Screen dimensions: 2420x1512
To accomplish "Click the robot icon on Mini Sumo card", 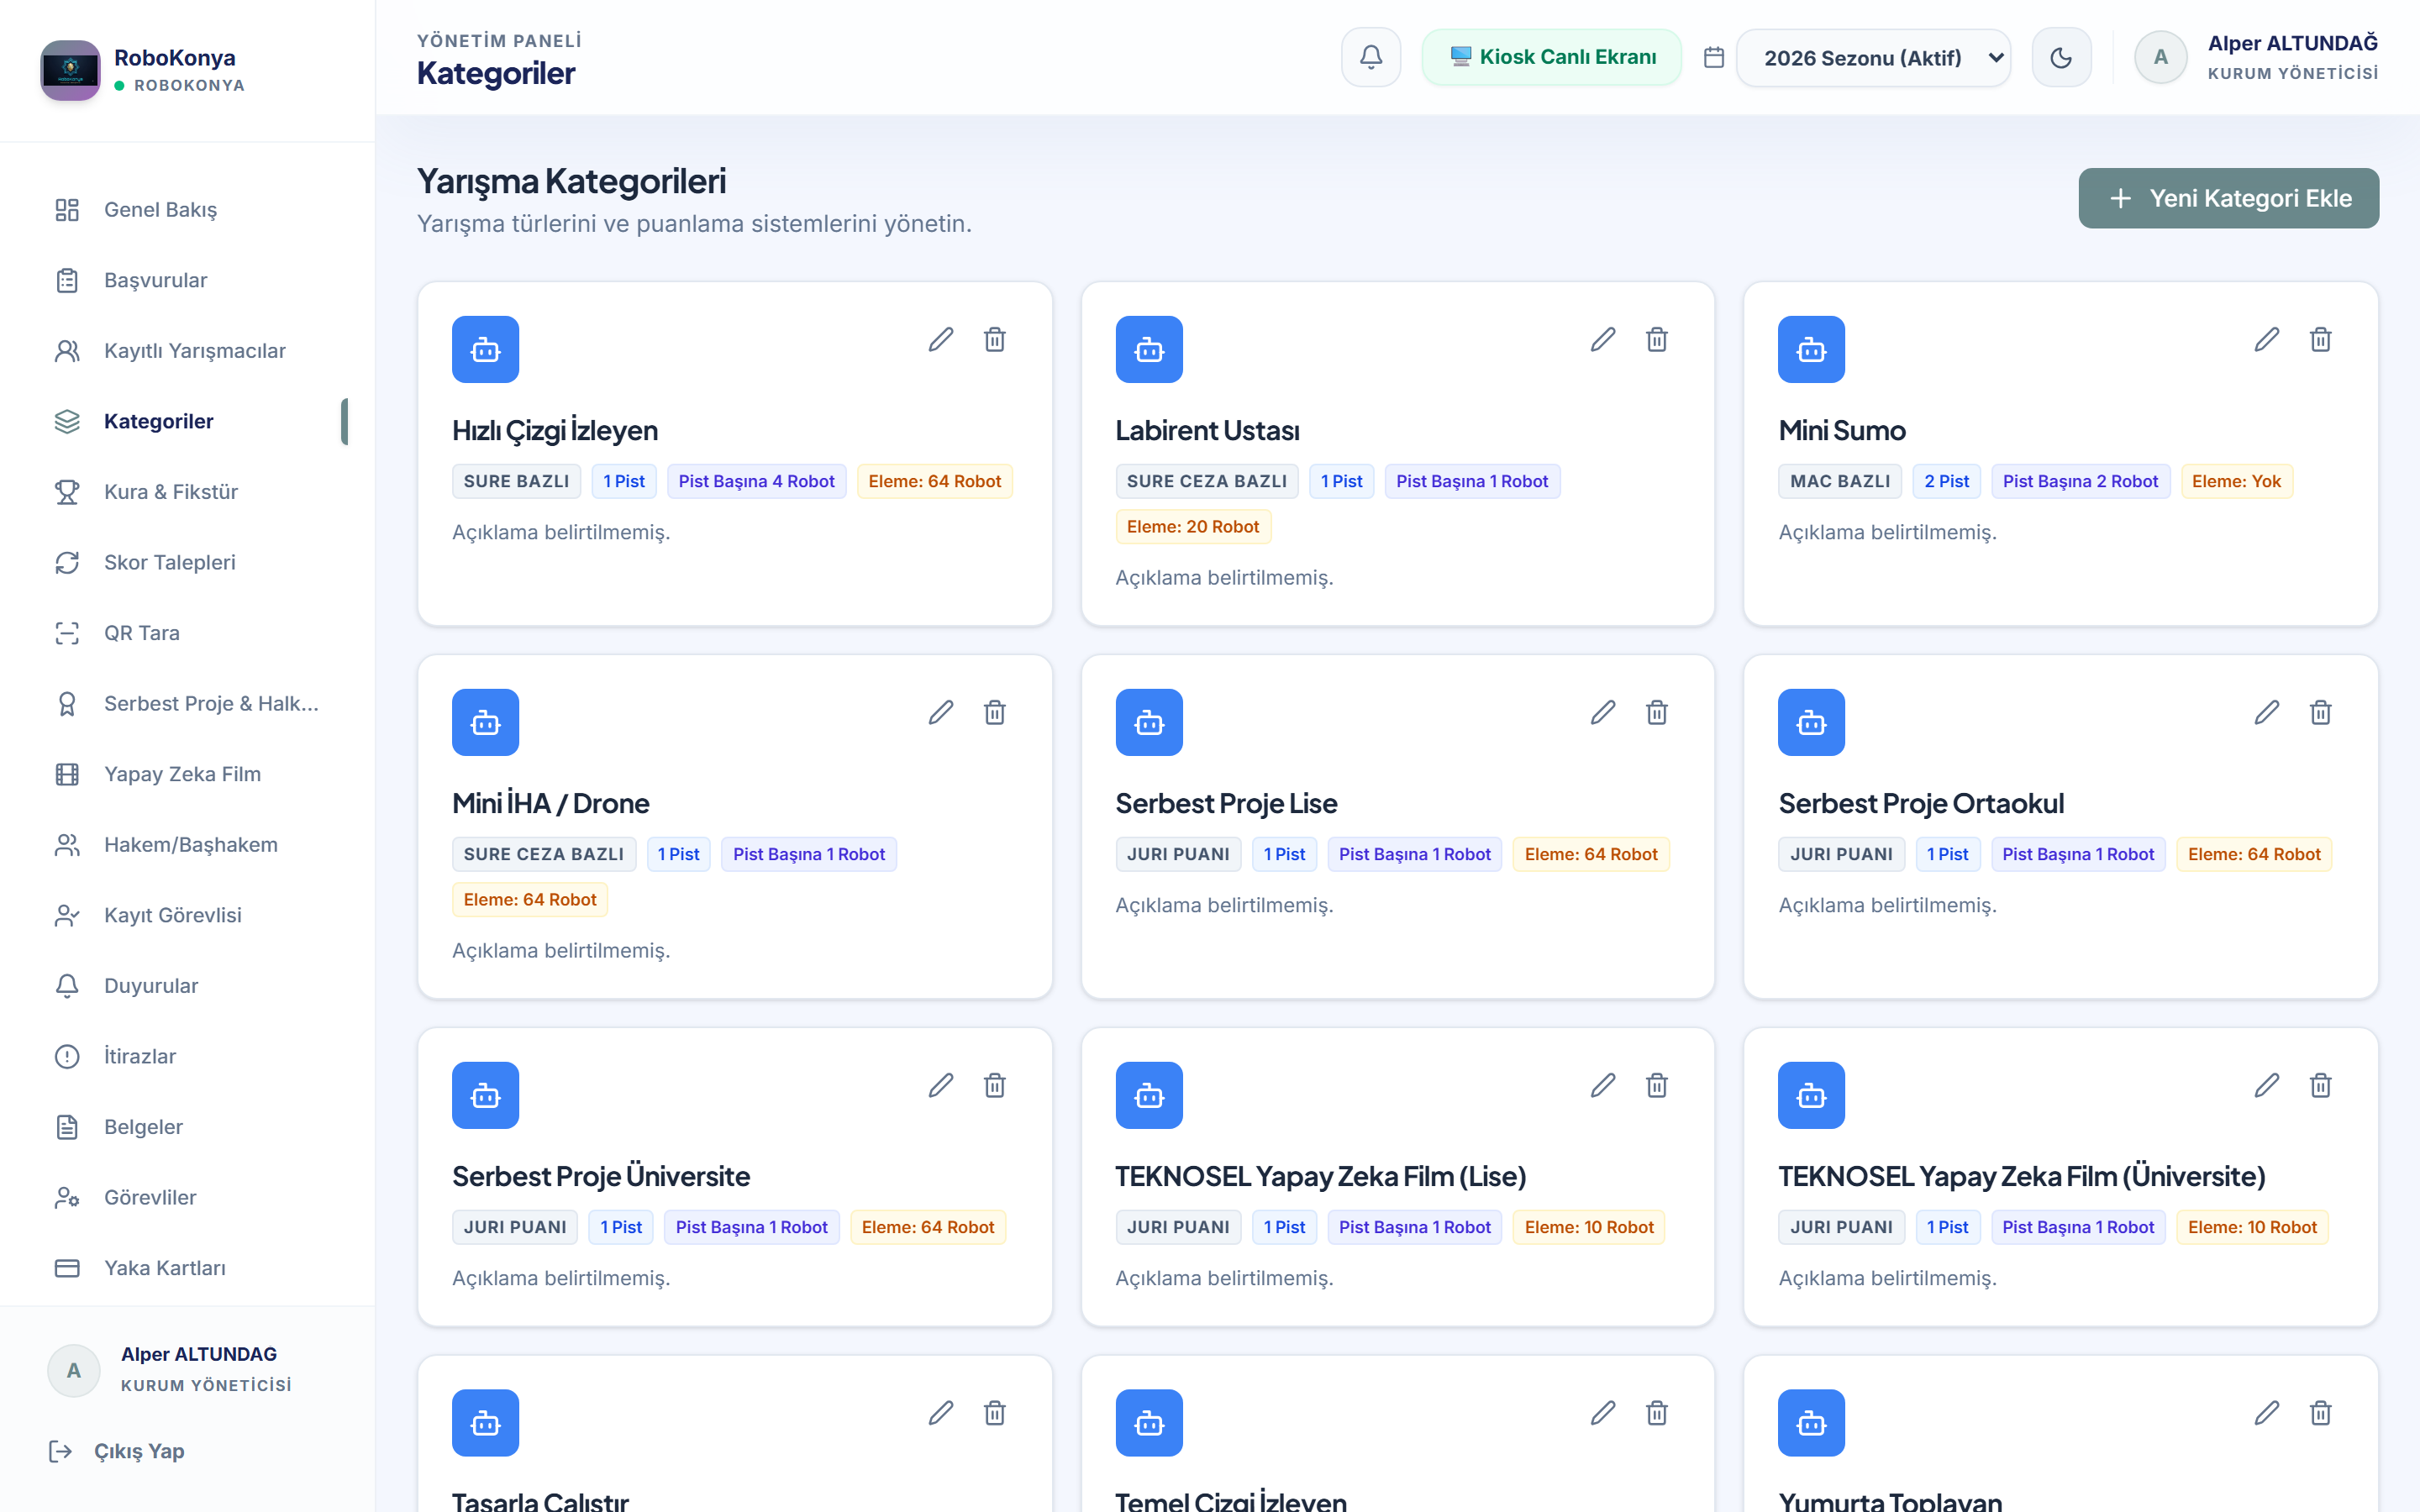I will pos(1811,349).
